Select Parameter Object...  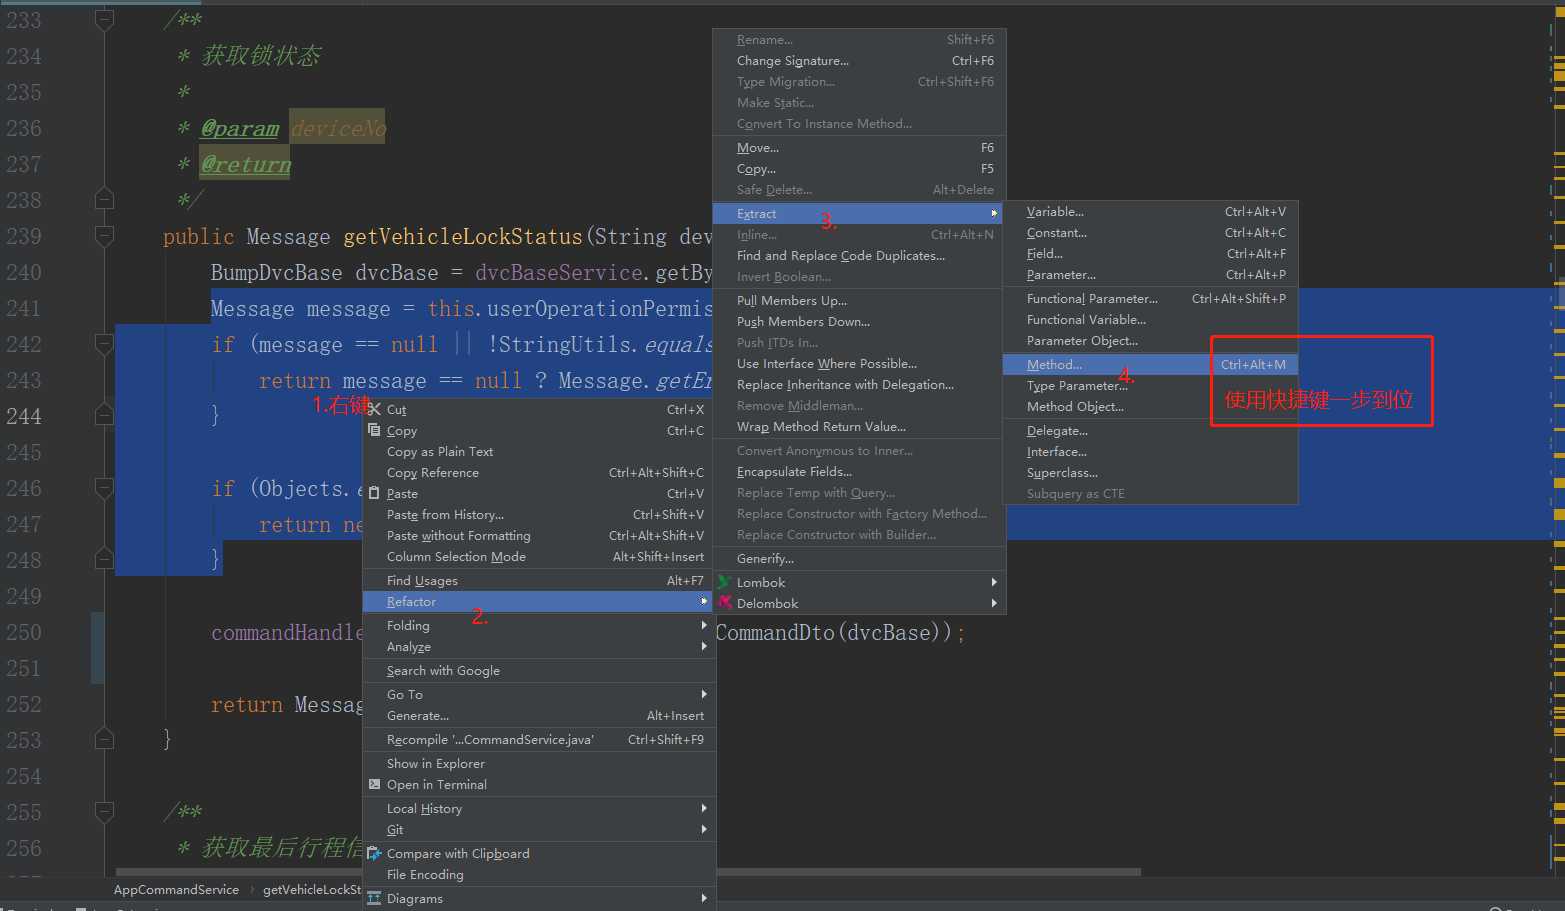pos(1150,340)
